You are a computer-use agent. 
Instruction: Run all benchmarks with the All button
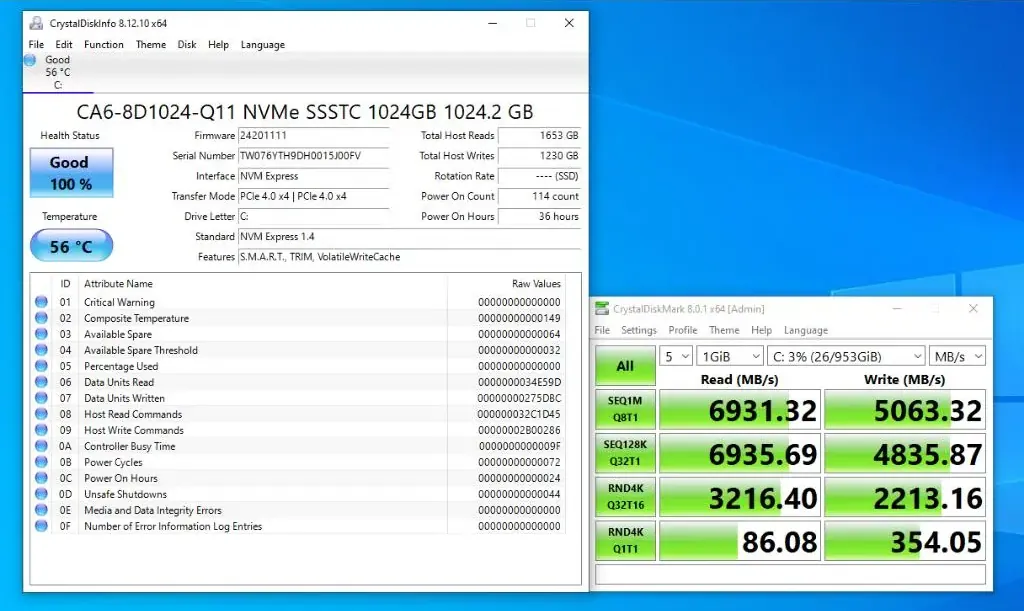point(625,366)
